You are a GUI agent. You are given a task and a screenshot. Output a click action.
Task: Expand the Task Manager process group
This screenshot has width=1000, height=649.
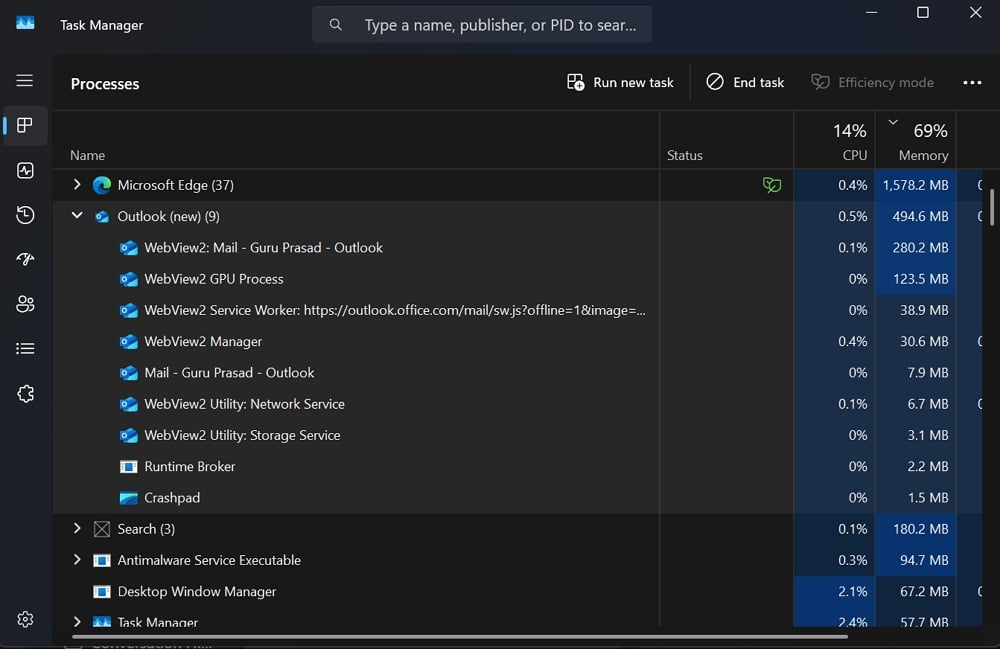(x=77, y=621)
